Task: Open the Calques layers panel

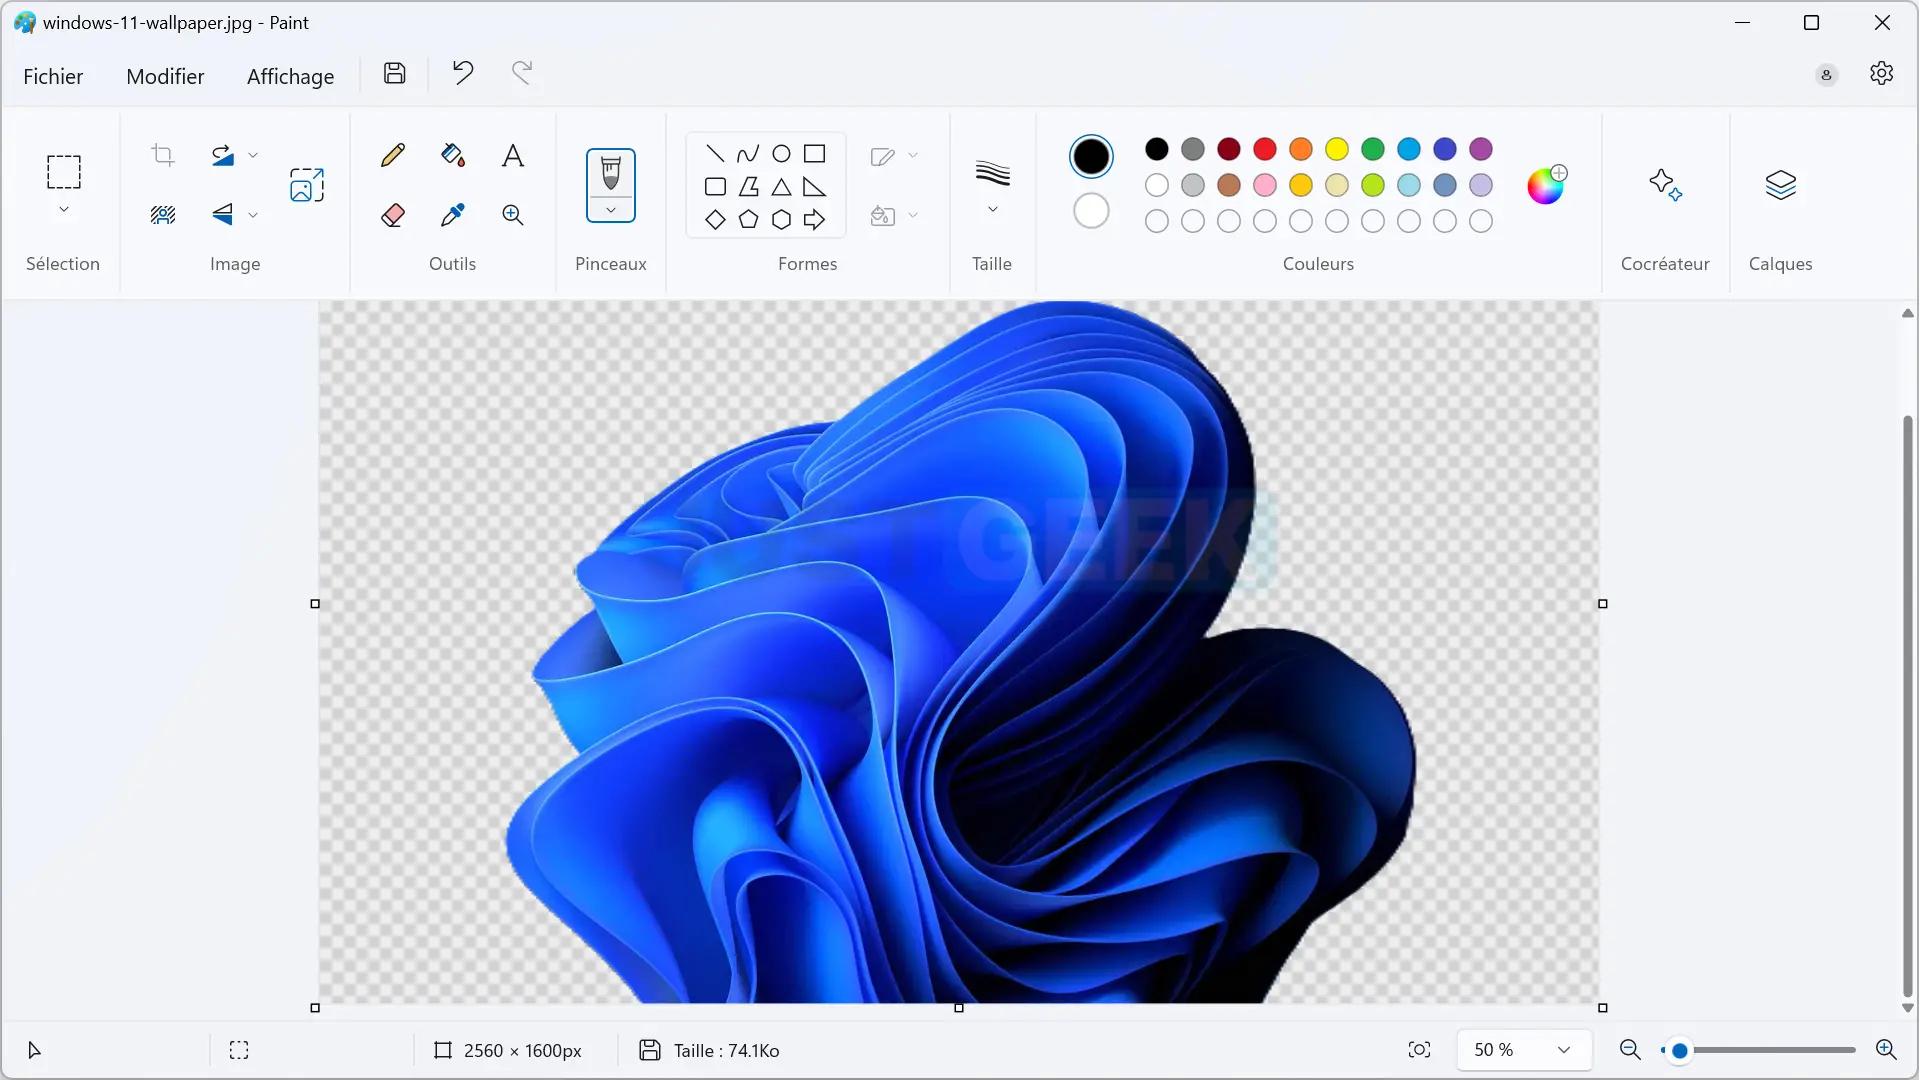Action: click(1780, 185)
